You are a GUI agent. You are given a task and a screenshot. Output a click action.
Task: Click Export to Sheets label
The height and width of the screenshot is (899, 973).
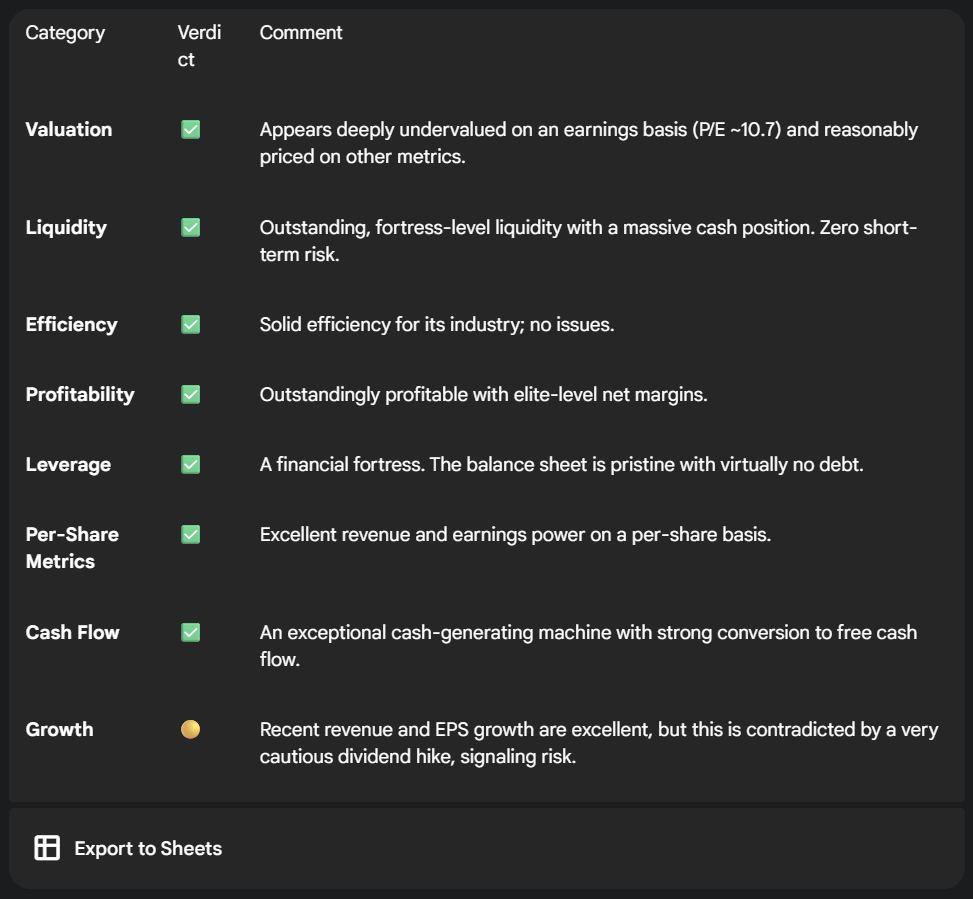coord(148,848)
